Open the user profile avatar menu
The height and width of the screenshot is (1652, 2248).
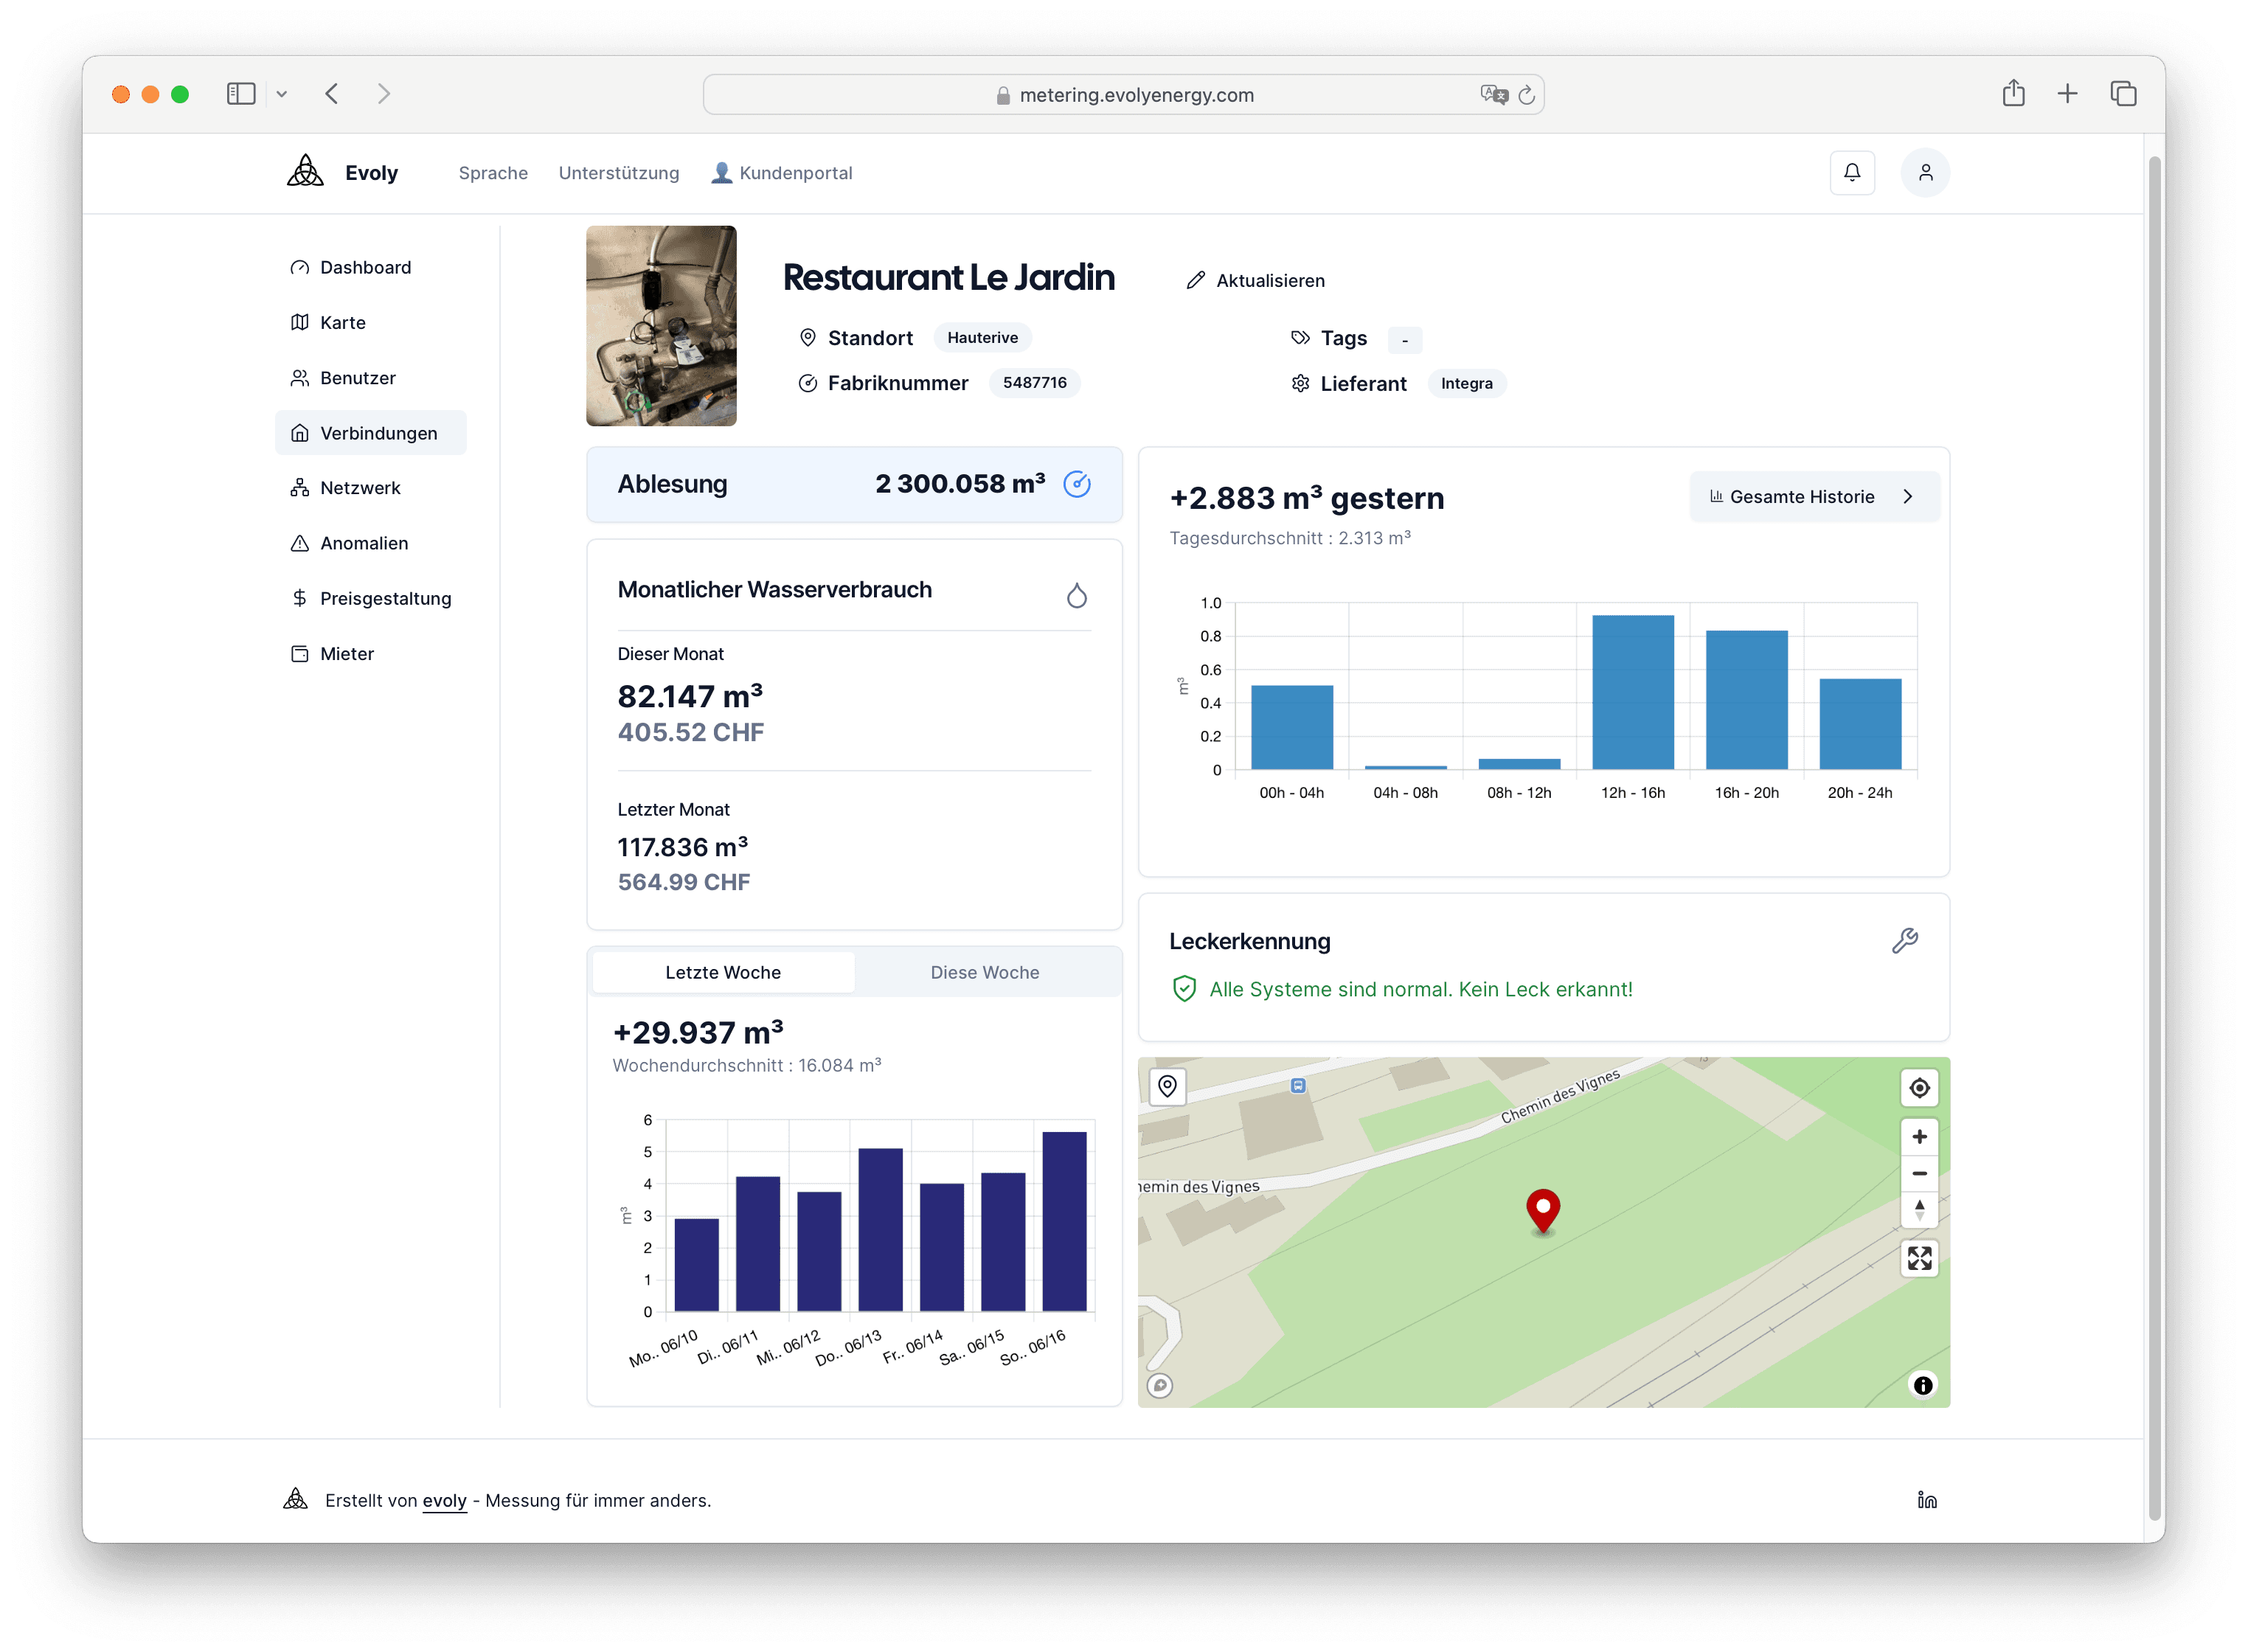pyautogui.click(x=1924, y=172)
